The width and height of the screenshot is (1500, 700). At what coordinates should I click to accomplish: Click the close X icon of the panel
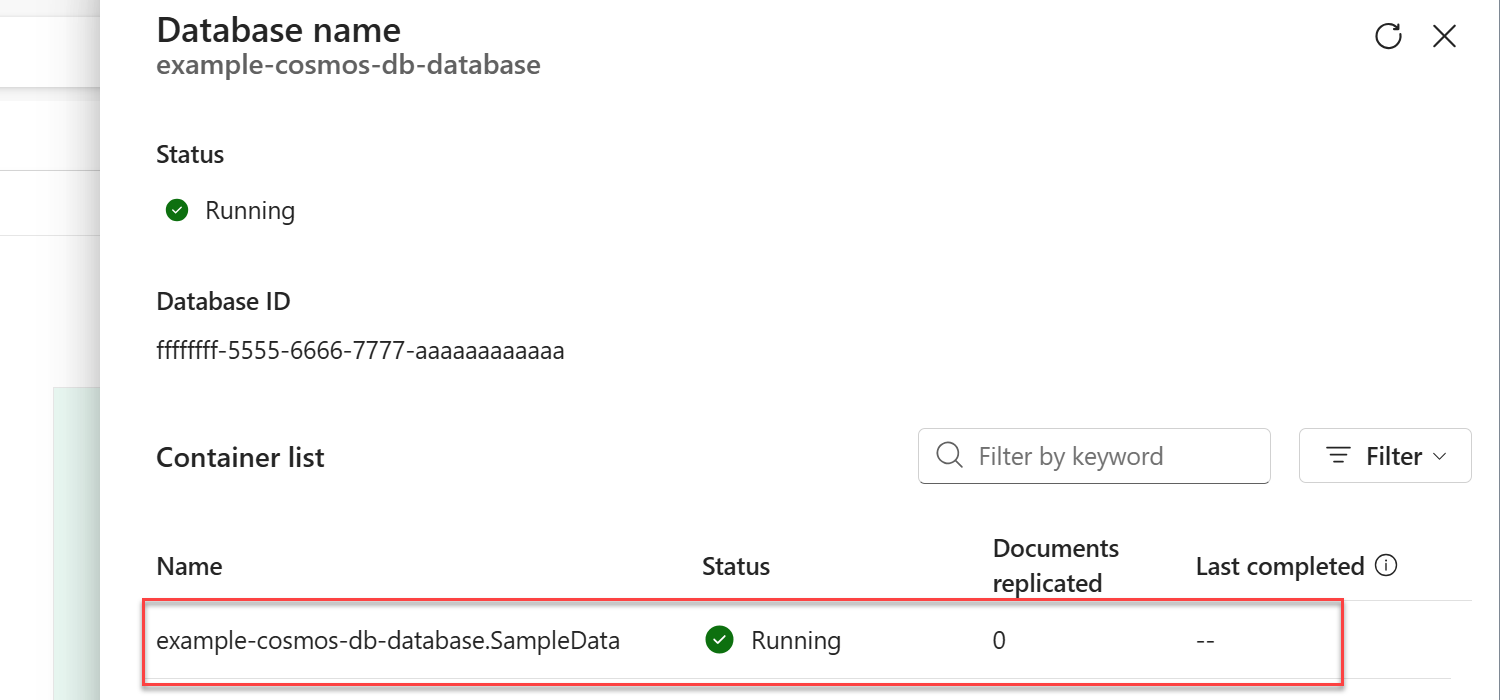[x=1445, y=36]
